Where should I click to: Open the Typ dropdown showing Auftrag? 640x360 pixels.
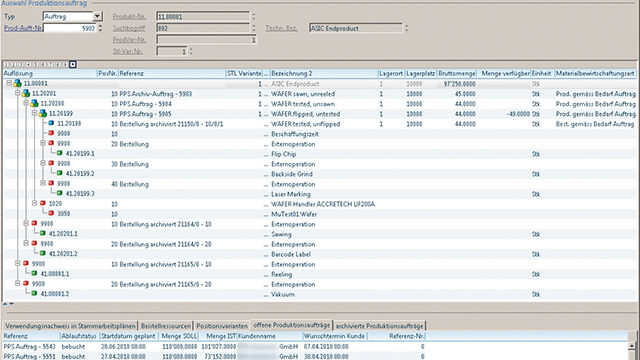coord(97,16)
